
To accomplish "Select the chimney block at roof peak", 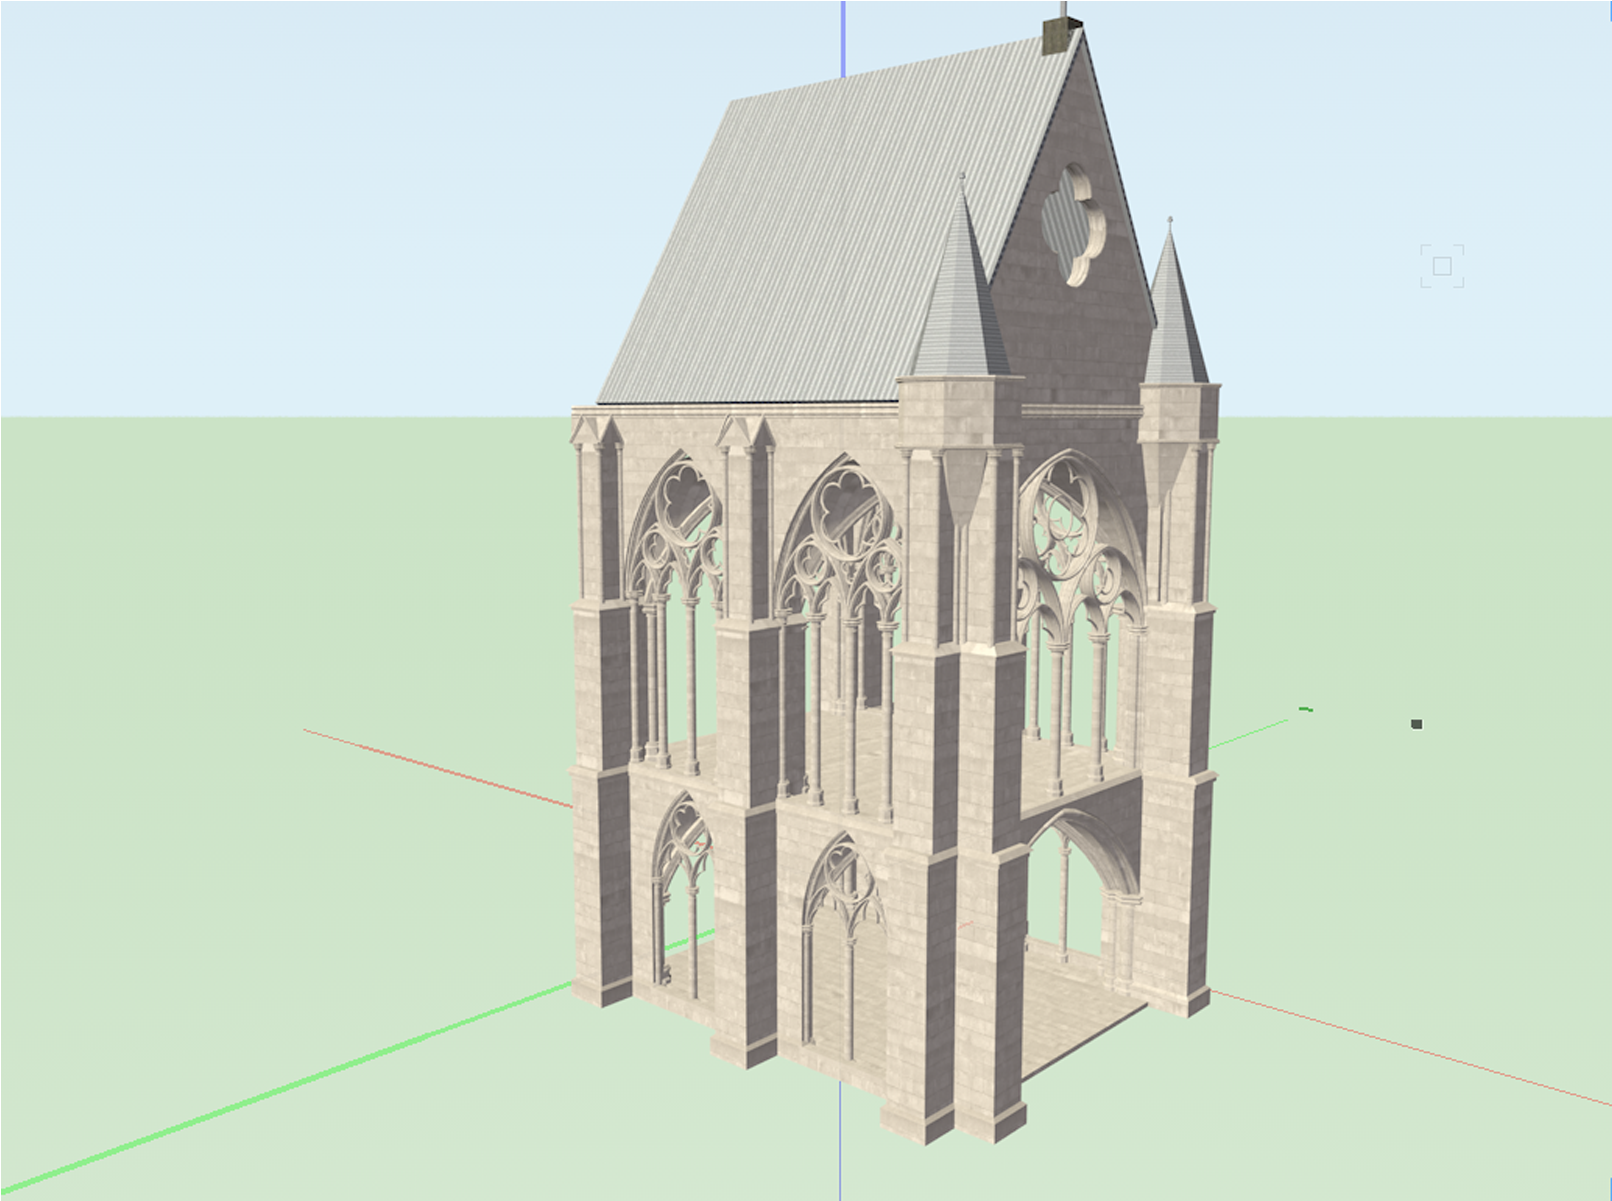I will click(1056, 37).
